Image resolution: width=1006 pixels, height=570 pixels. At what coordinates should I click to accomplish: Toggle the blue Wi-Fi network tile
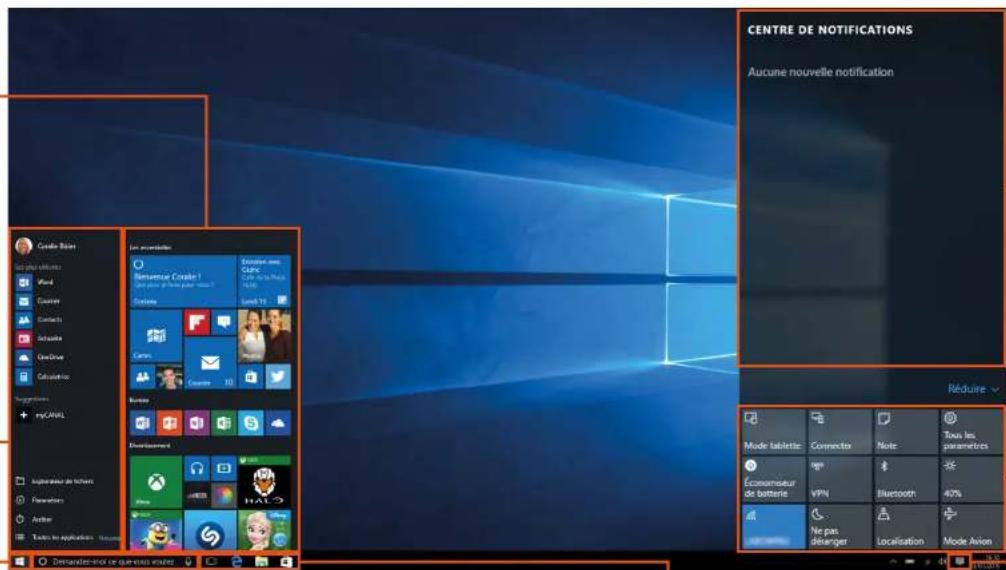[772, 526]
